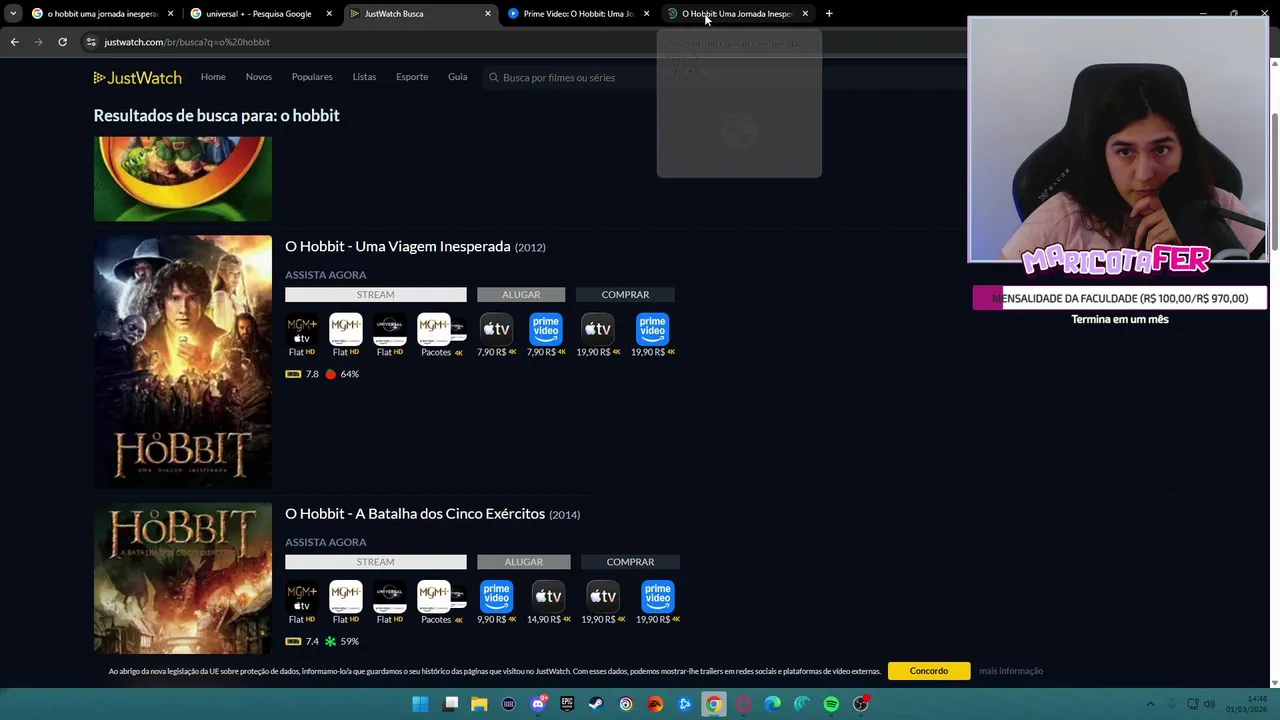Choose Universal+ Amazon Channel for Uma Viagem Inesperada

[389, 329]
